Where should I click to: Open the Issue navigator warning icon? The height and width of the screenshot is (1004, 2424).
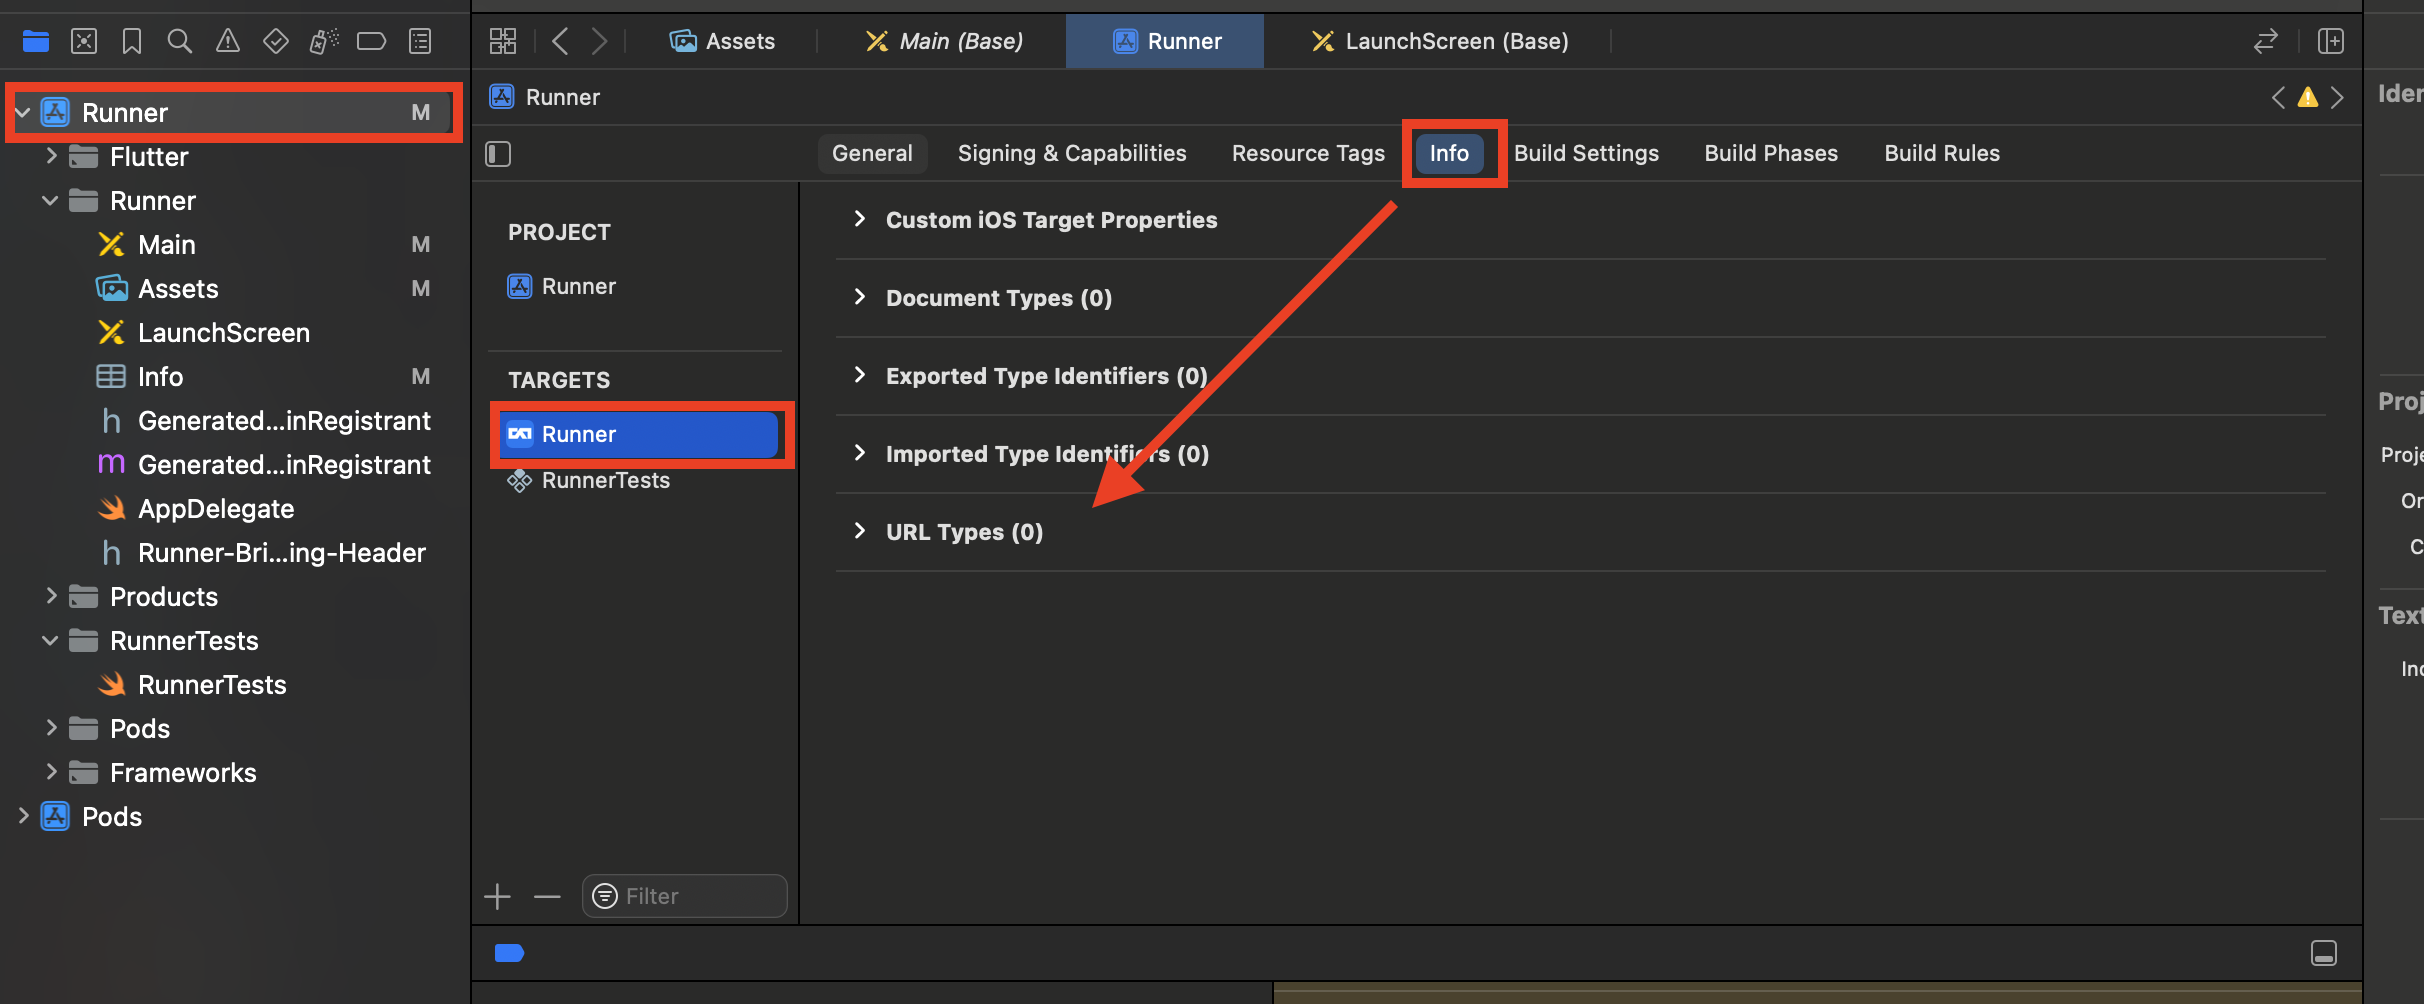[228, 41]
